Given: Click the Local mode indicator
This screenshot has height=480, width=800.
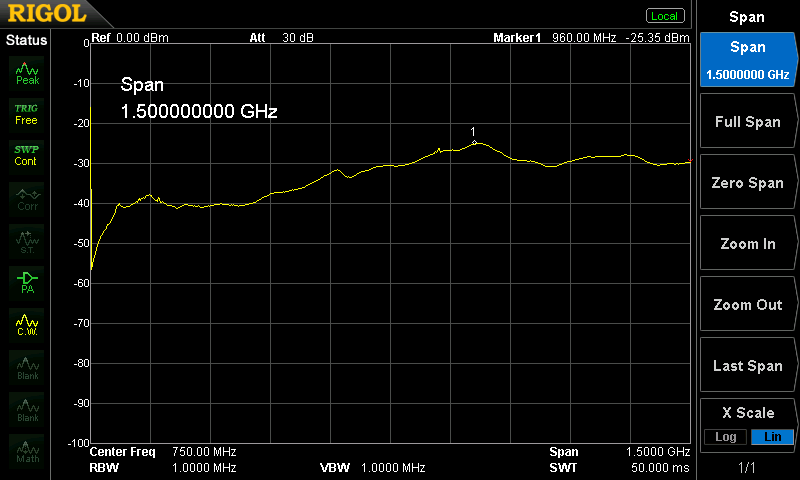Looking at the screenshot, I should pos(664,16).
